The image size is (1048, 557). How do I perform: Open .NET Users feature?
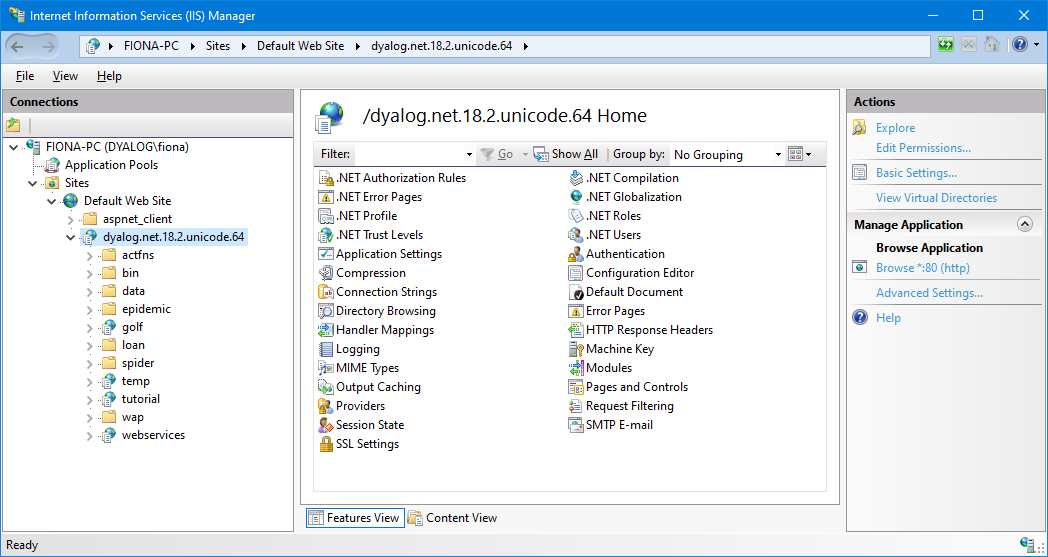(605, 235)
